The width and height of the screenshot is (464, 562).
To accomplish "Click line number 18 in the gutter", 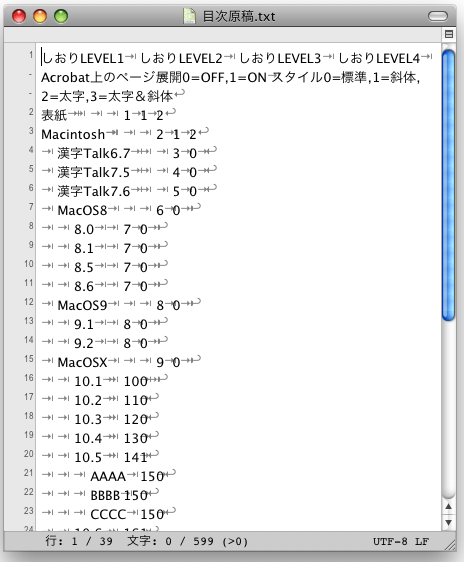I will point(29,416).
